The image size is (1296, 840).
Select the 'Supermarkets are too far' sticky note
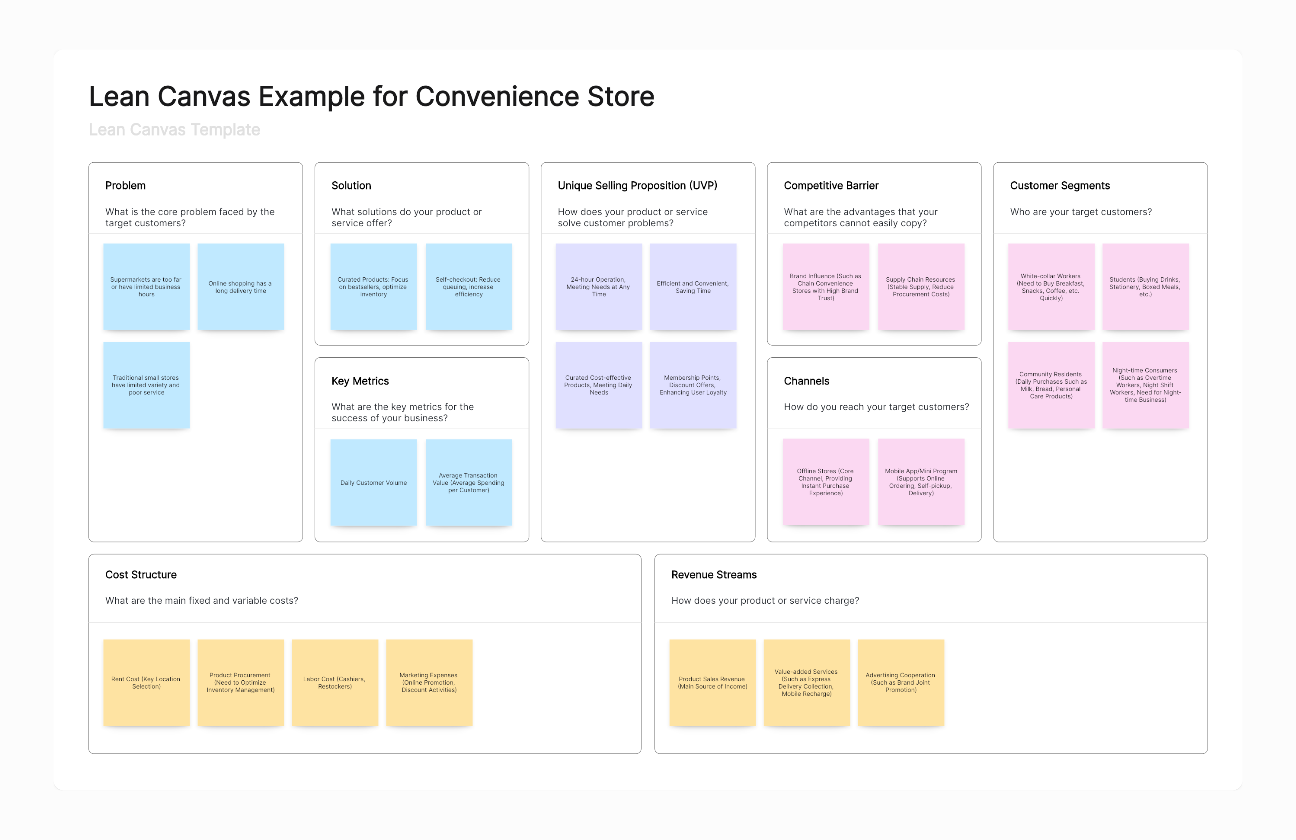pos(146,287)
